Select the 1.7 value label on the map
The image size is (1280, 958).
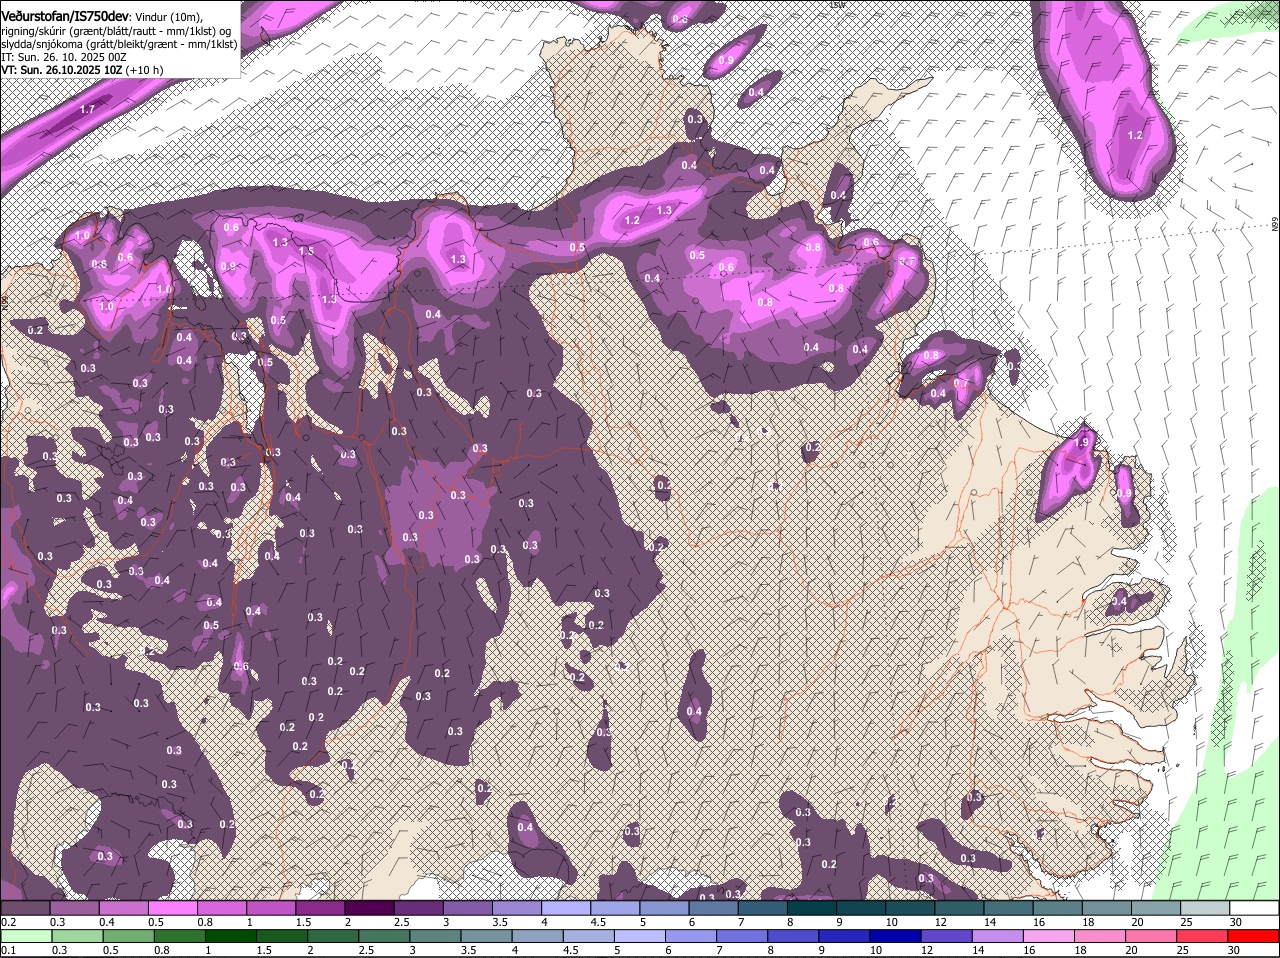pos(87,109)
